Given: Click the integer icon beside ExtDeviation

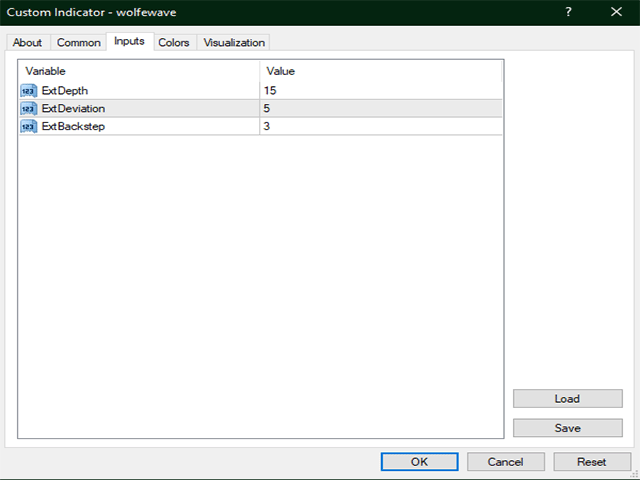Looking at the screenshot, I should tap(29, 109).
